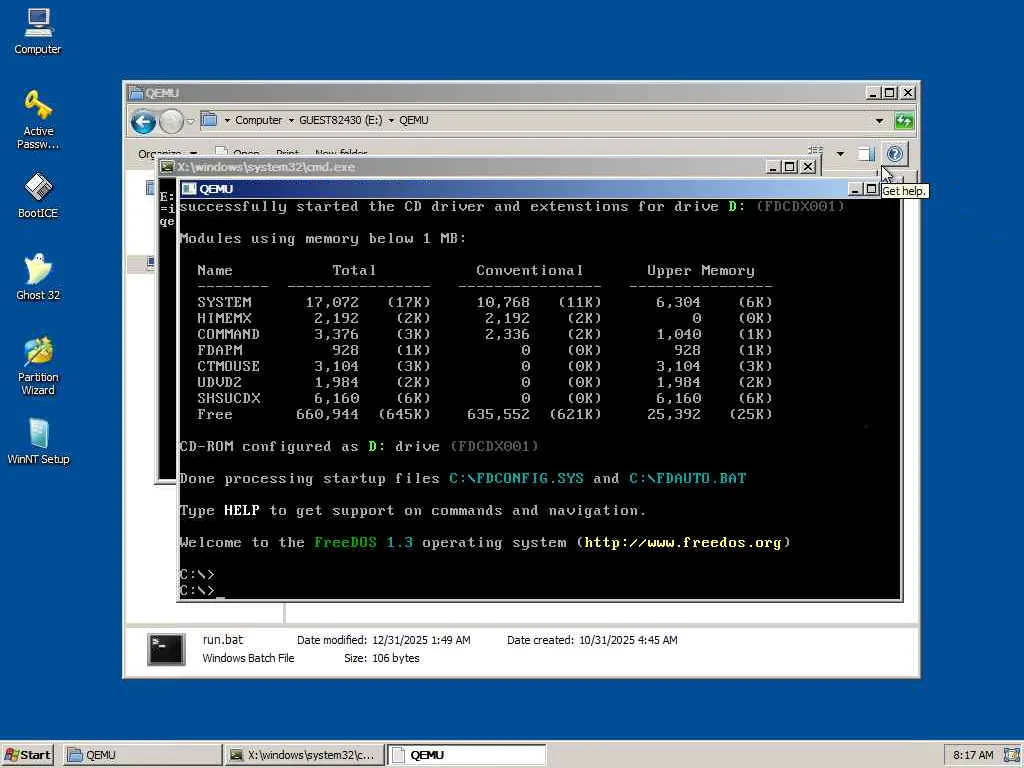Launch the Active Password Changer icon

tap(38, 120)
